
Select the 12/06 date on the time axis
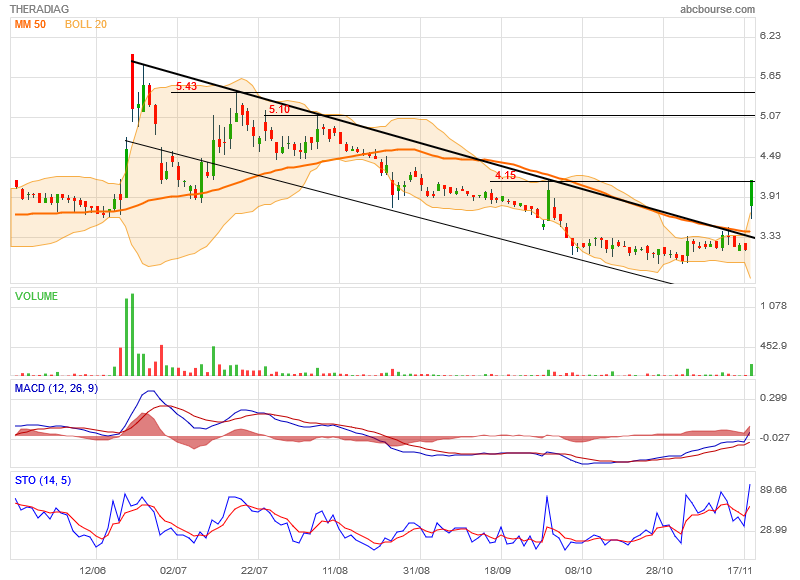tap(93, 570)
